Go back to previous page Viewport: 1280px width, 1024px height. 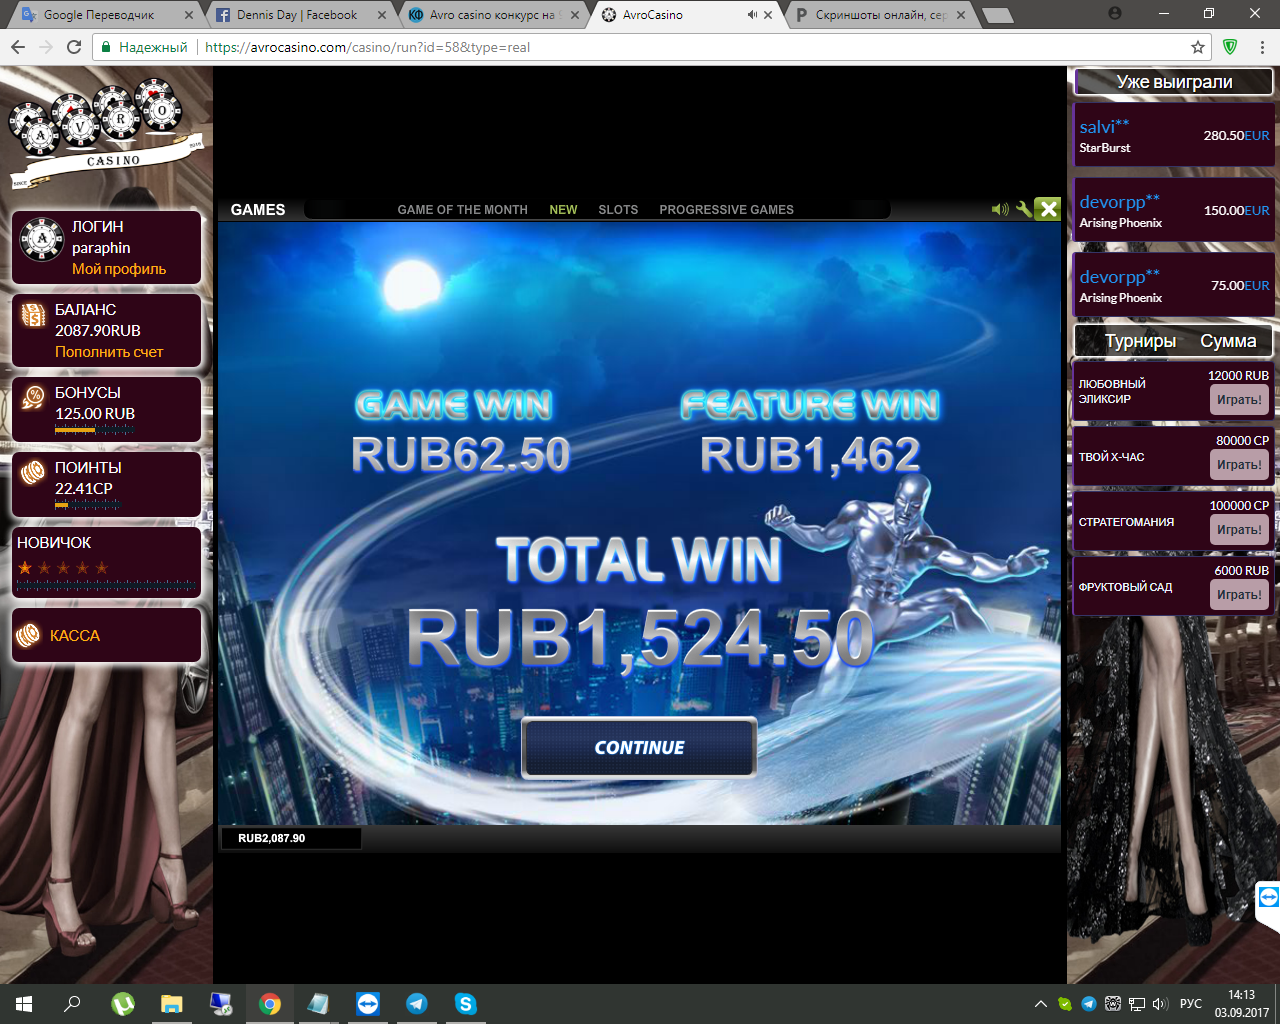18,47
